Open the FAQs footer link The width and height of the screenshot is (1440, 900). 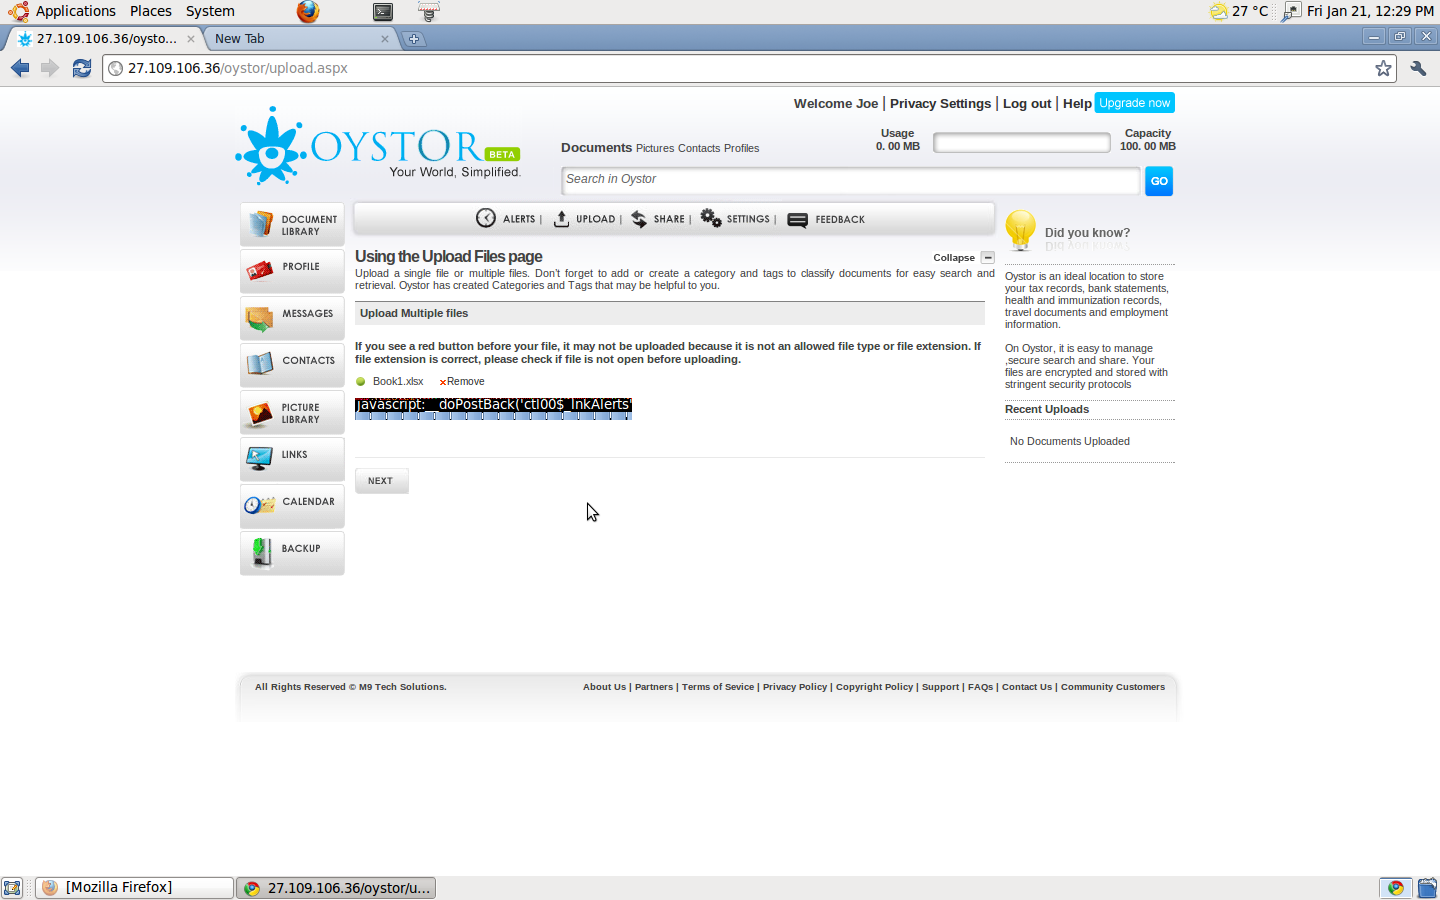(x=980, y=687)
